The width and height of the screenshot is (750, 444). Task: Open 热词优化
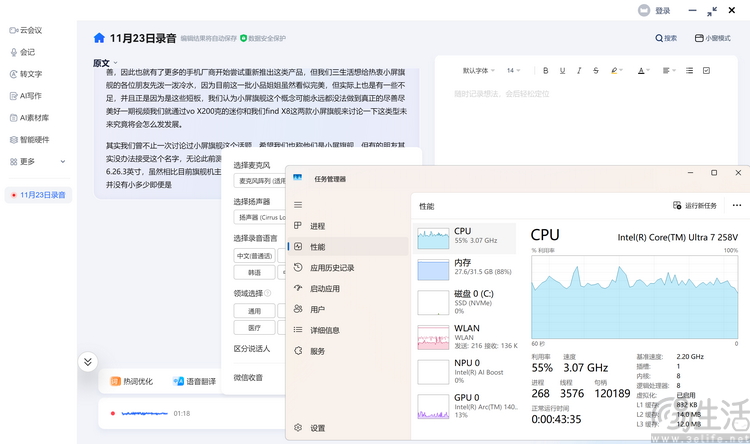132,381
